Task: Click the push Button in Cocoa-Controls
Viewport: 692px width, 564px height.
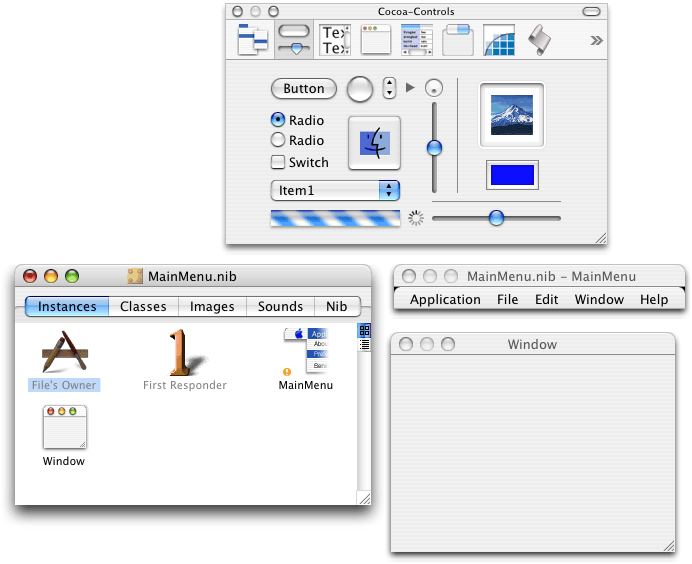Action: pos(304,89)
